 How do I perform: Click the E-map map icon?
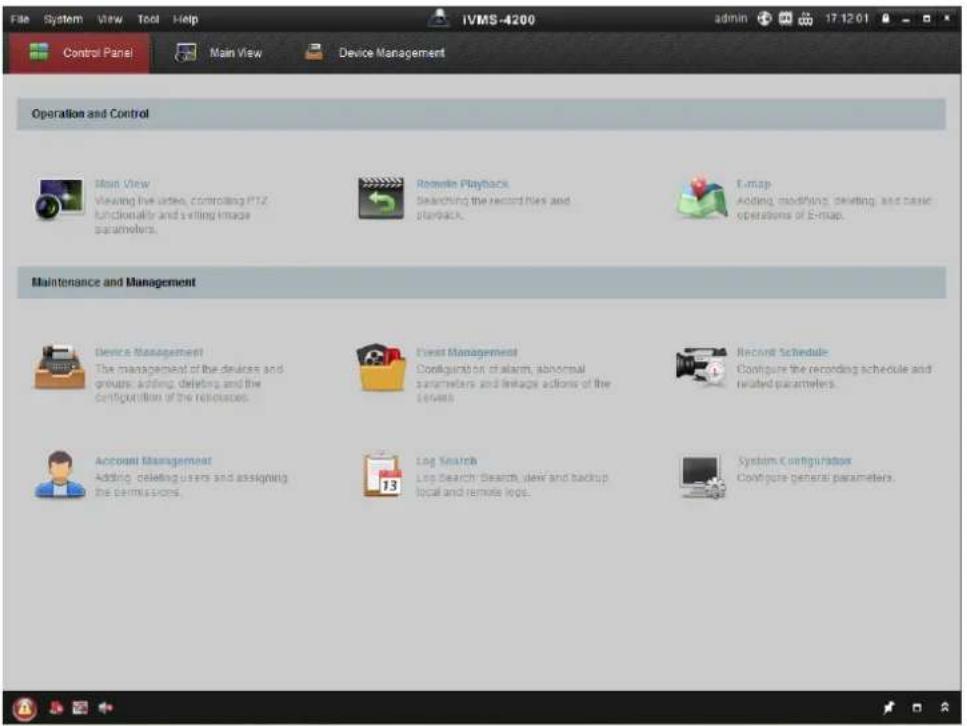tap(702, 198)
